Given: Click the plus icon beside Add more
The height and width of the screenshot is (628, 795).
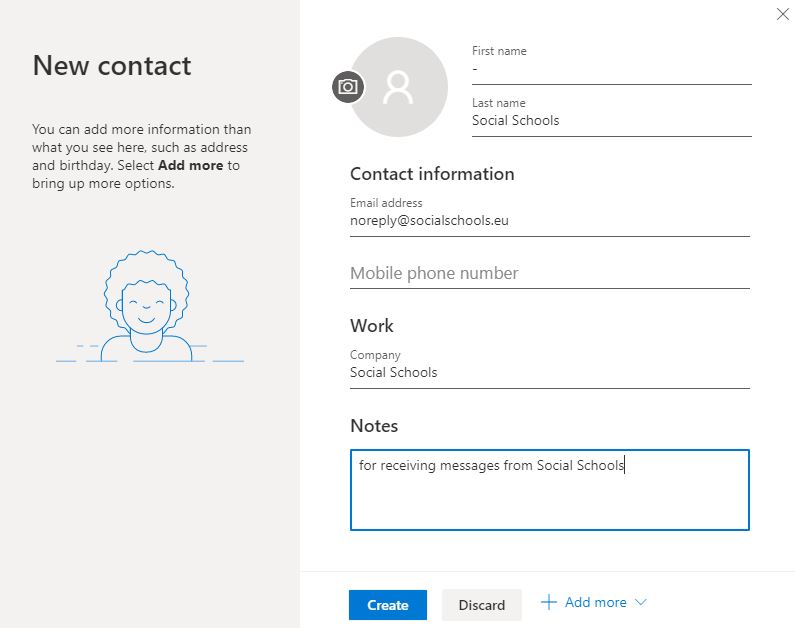Looking at the screenshot, I should pos(548,602).
